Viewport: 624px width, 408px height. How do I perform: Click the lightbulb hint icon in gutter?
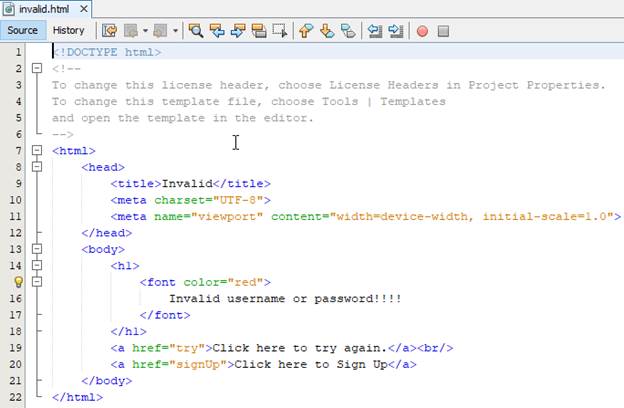(18, 282)
